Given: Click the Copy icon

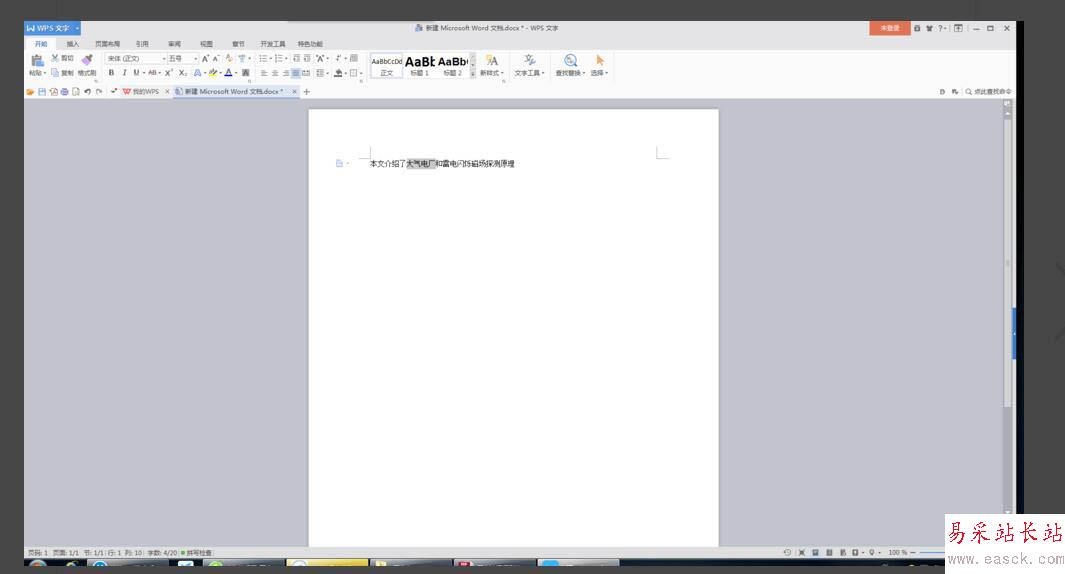Looking at the screenshot, I should pos(55,73).
